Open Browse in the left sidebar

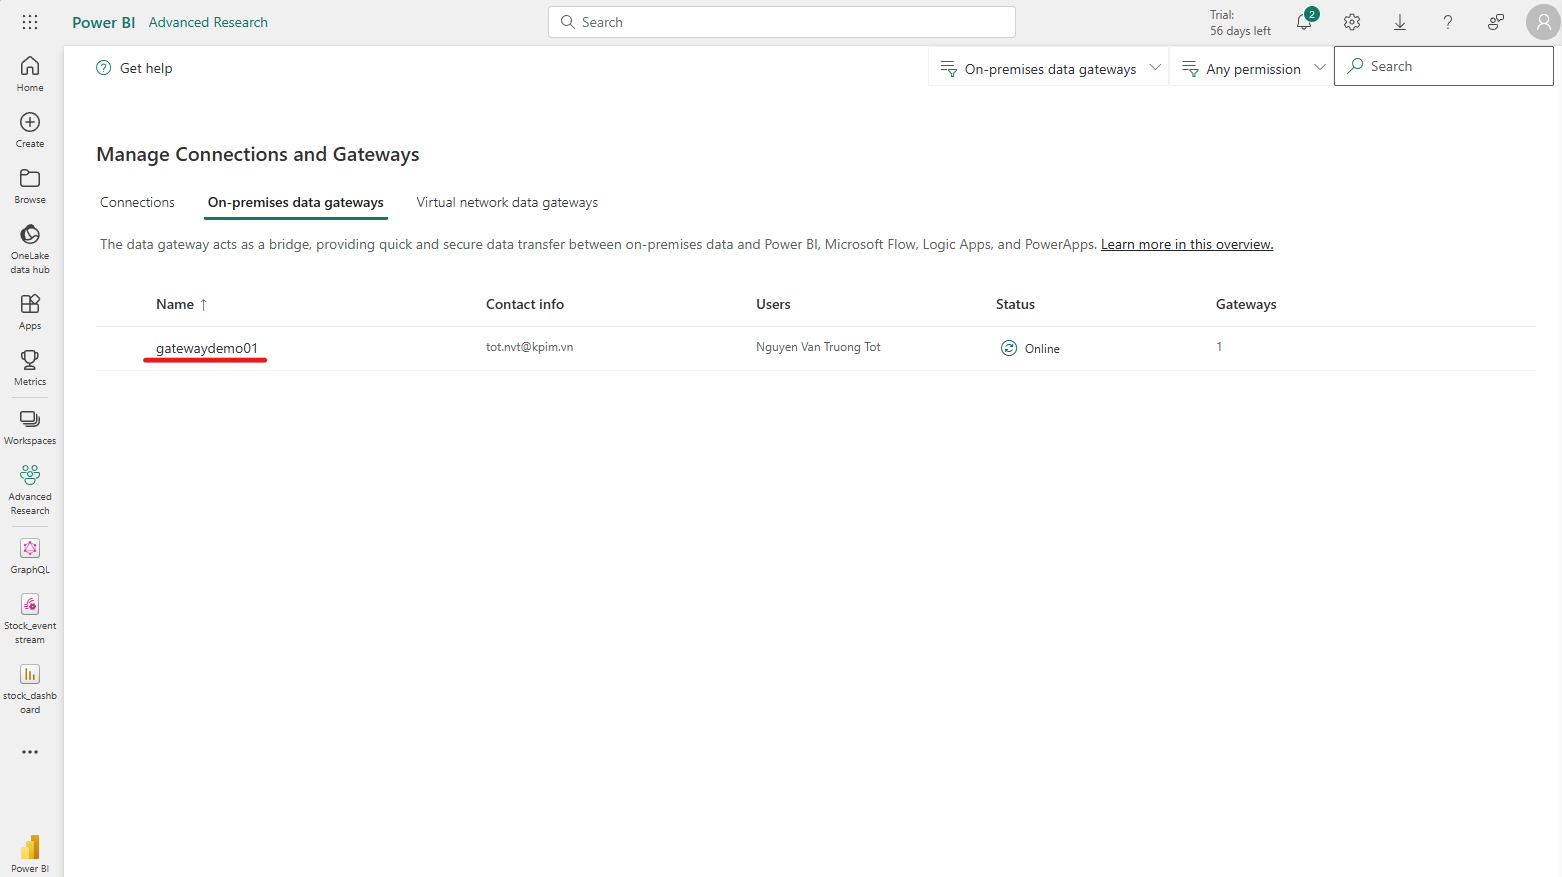pos(30,186)
